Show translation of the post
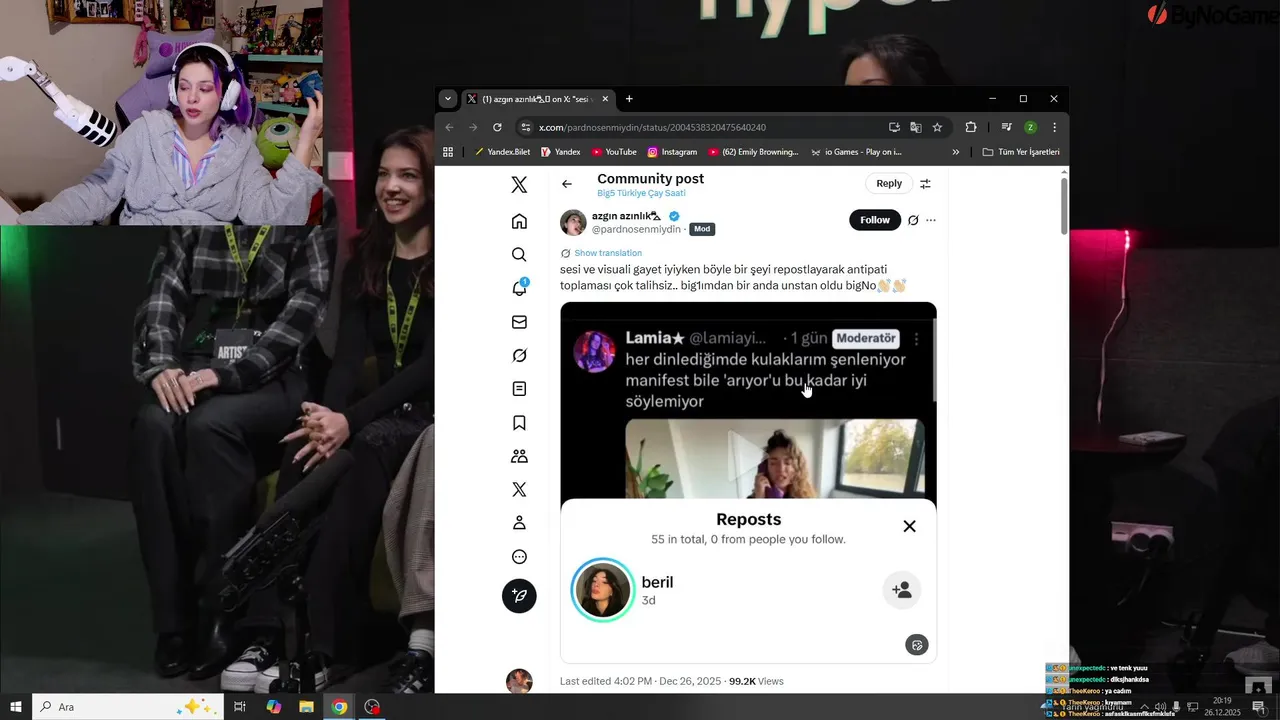This screenshot has width=1280, height=720. point(608,253)
